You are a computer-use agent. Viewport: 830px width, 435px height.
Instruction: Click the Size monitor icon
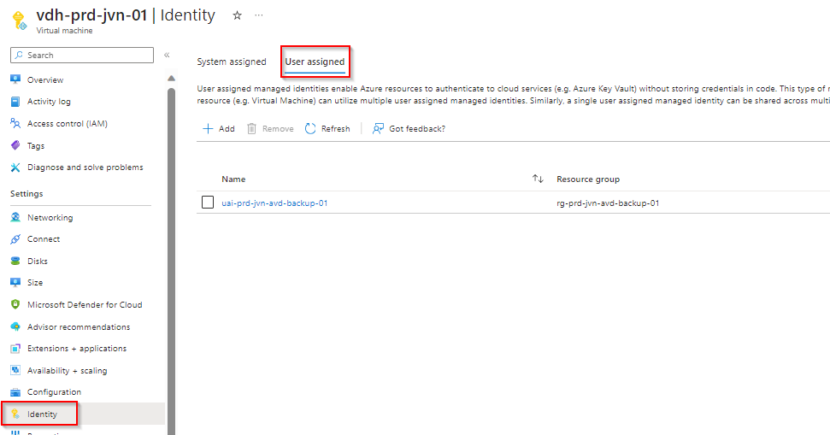[x=15, y=283]
